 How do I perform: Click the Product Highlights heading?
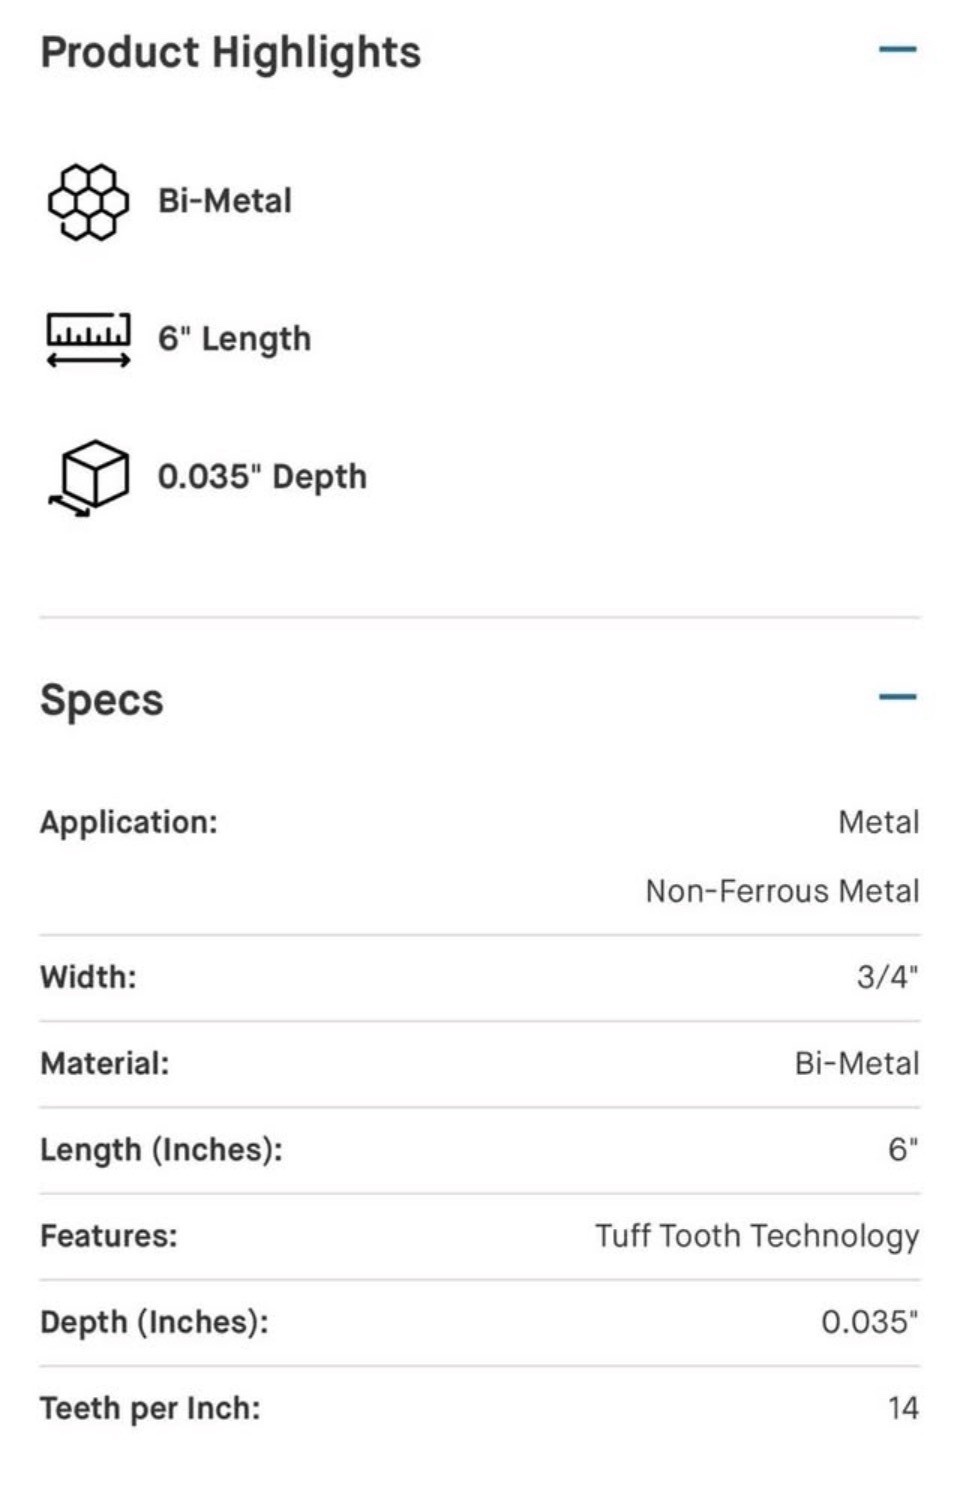(231, 53)
